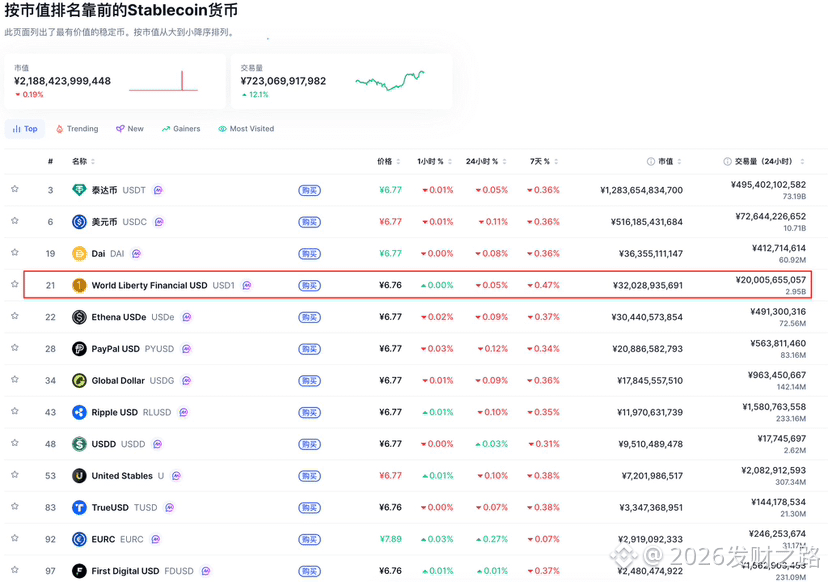Sort the table by 7天 % column
828x582 pixels.
[544, 161]
